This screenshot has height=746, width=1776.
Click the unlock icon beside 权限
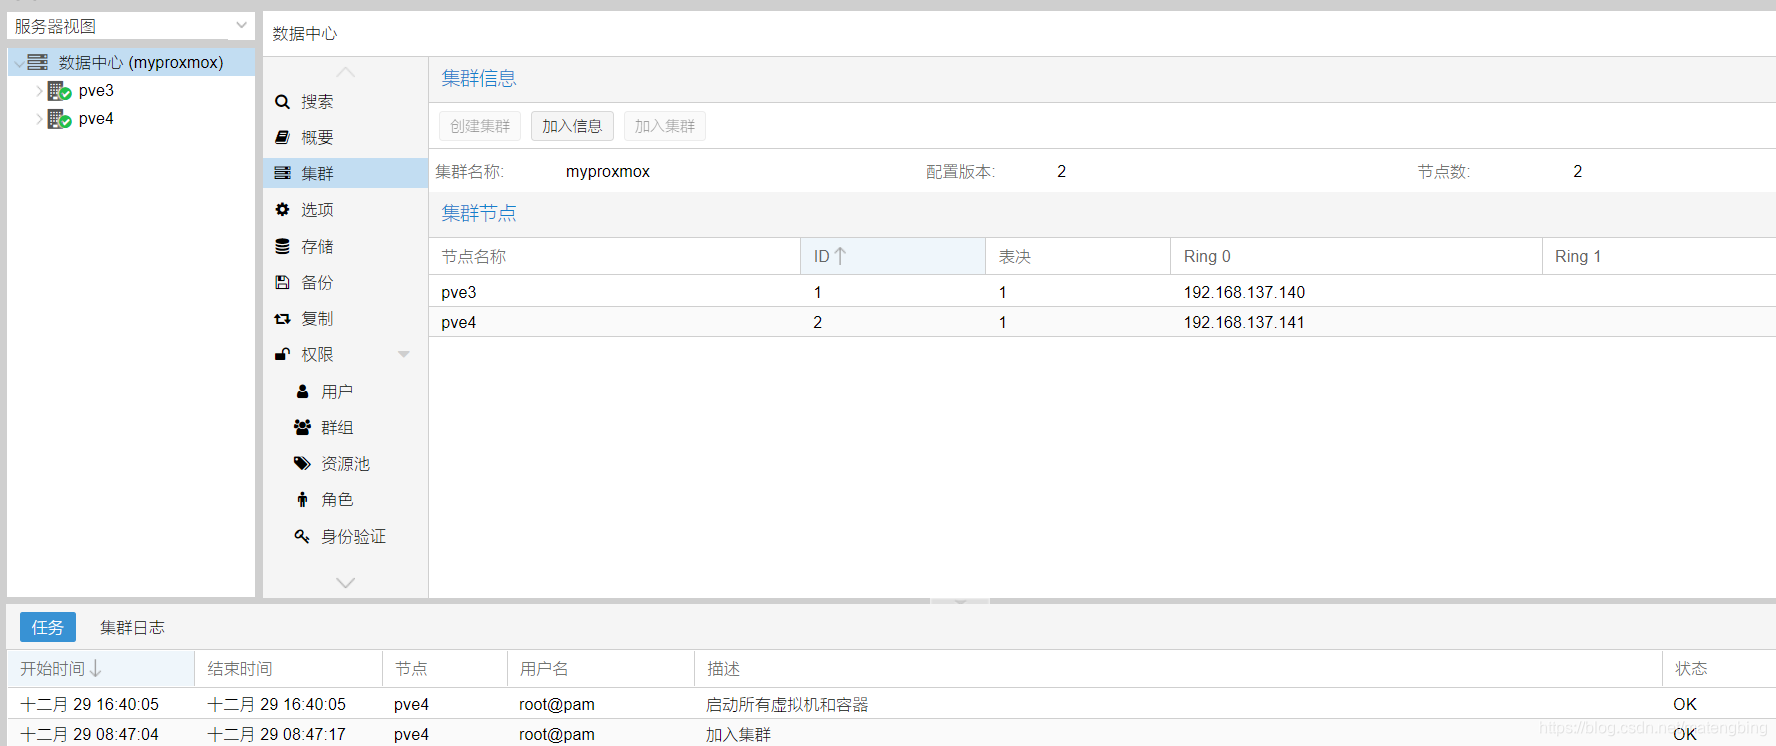coord(282,355)
